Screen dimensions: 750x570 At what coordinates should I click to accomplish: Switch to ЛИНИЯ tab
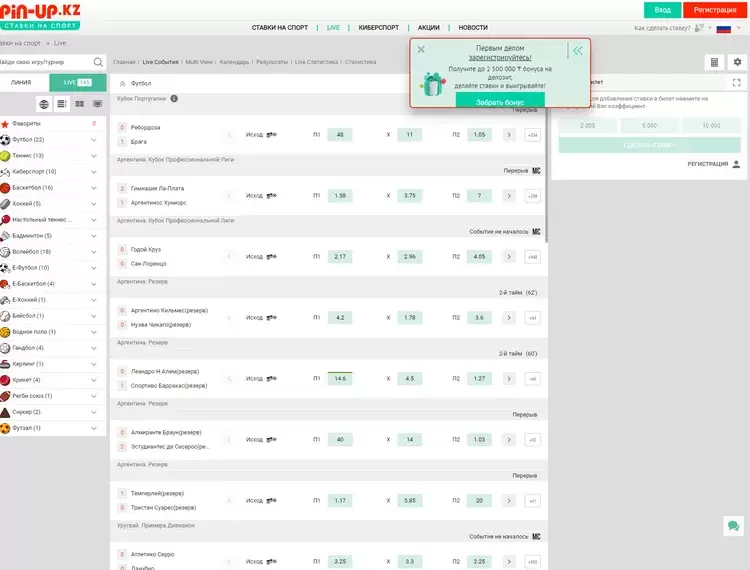pos(22,82)
